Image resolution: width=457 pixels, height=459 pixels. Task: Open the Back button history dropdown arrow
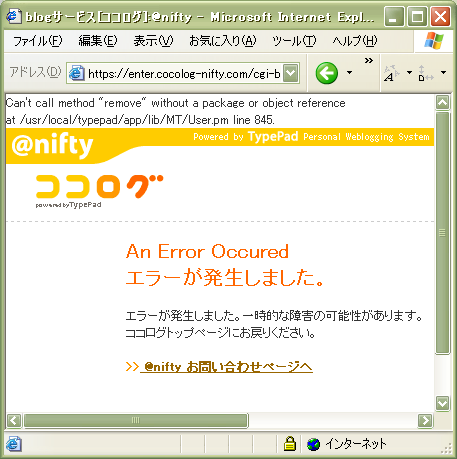(349, 72)
